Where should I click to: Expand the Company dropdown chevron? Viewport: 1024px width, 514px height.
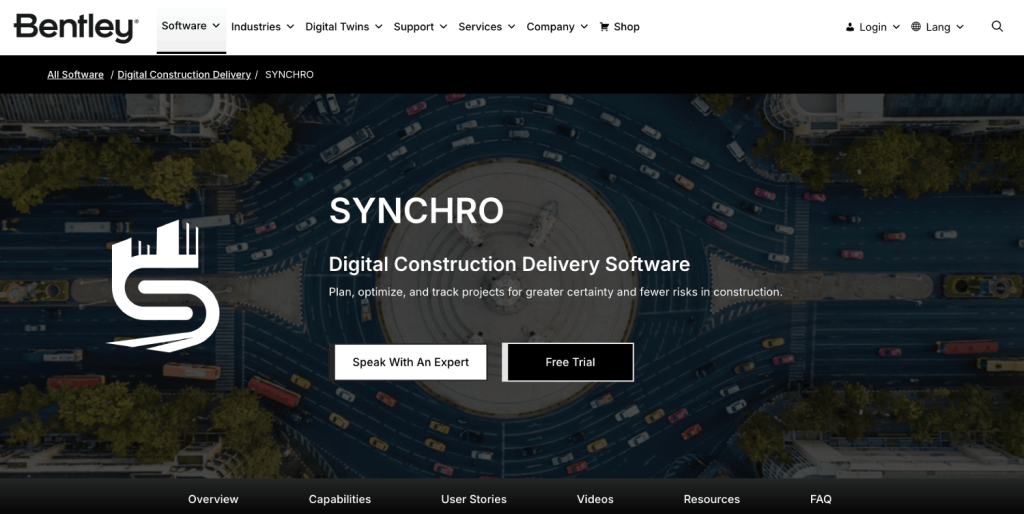click(x=584, y=27)
